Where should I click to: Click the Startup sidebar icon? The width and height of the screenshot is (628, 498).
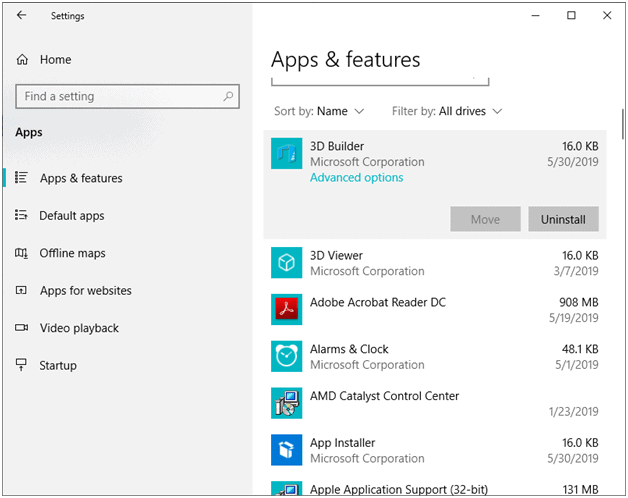click(21, 365)
